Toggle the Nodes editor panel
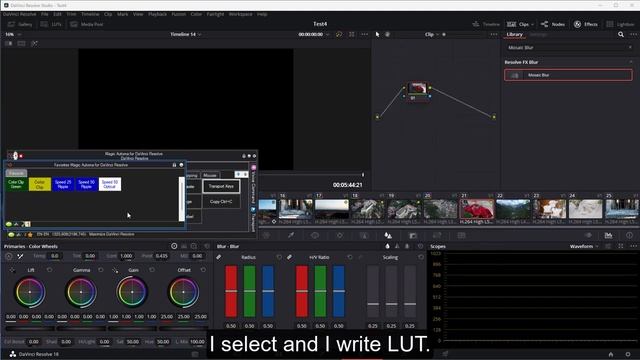The height and width of the screenshot is (360, 640). (553, 24)
